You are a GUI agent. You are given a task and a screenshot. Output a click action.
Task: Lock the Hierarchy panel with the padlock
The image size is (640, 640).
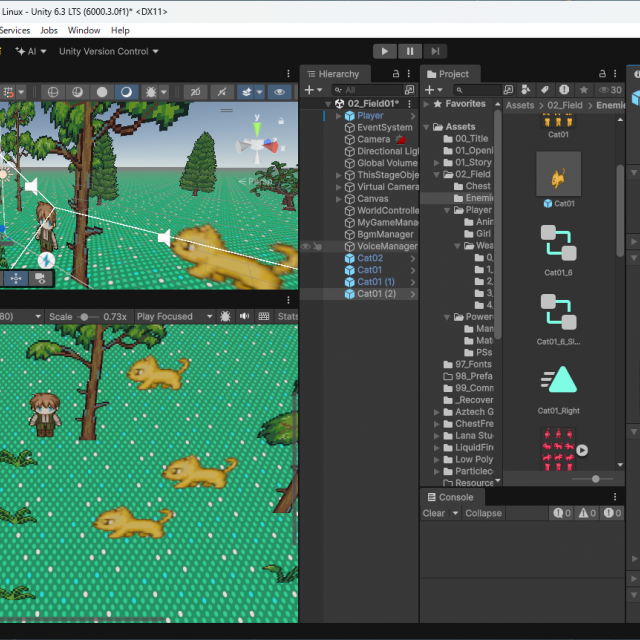[x=395, y=74]
